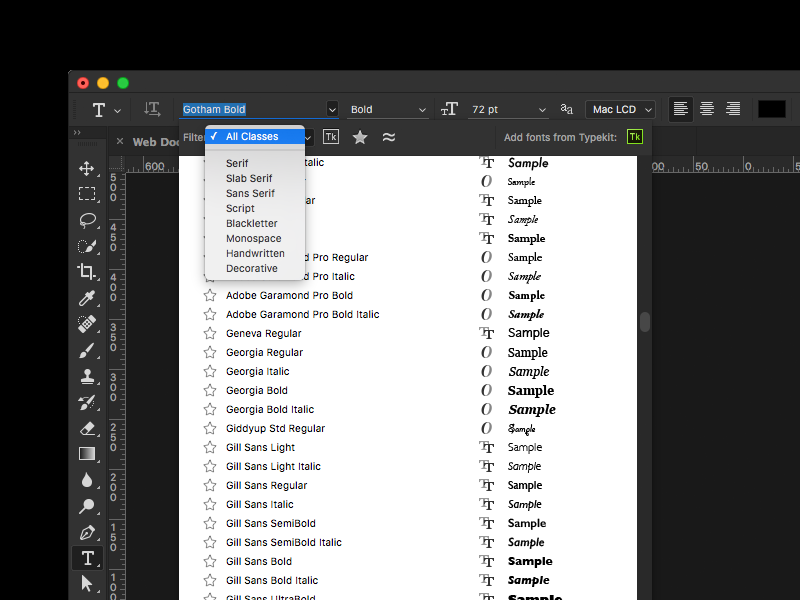Screen dimensions: 800x600
Task: Choose Slab Serif filter option
Action: point(255,178)
